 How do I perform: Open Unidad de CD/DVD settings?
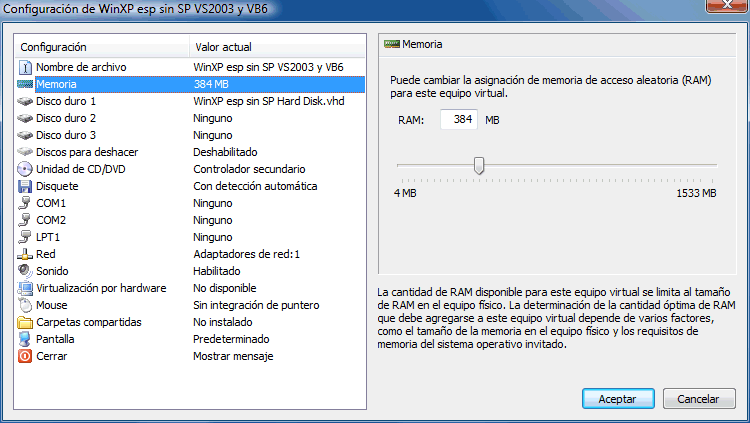pyautogui.click(x=190, y=169)
